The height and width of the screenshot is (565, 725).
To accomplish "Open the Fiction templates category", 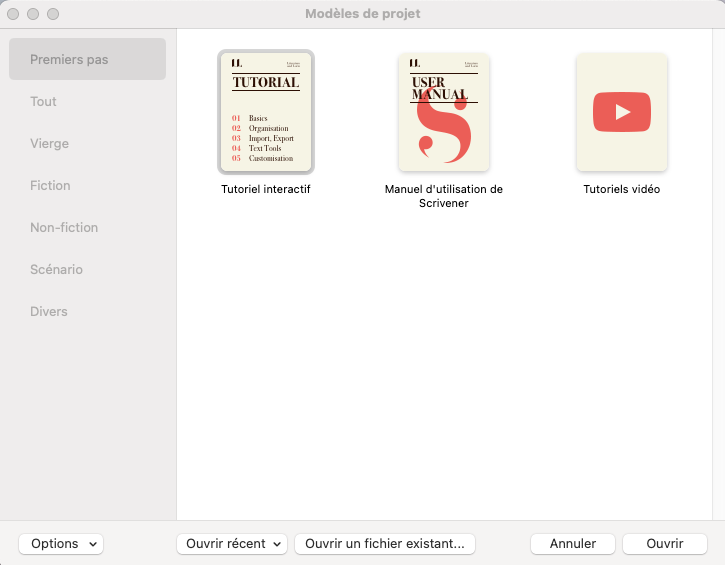I will coord(87,185).
